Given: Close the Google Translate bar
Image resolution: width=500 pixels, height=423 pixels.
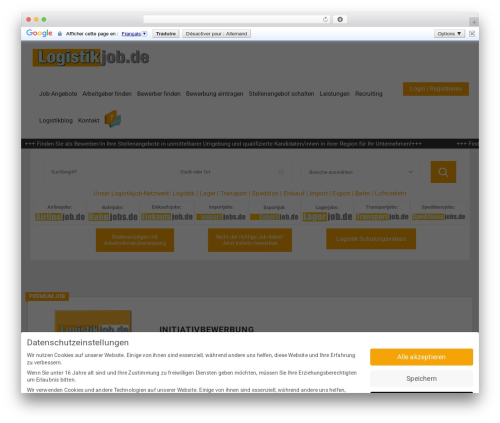Looking at the screenshot, I should pyautogui.click(x=472, y=33).
